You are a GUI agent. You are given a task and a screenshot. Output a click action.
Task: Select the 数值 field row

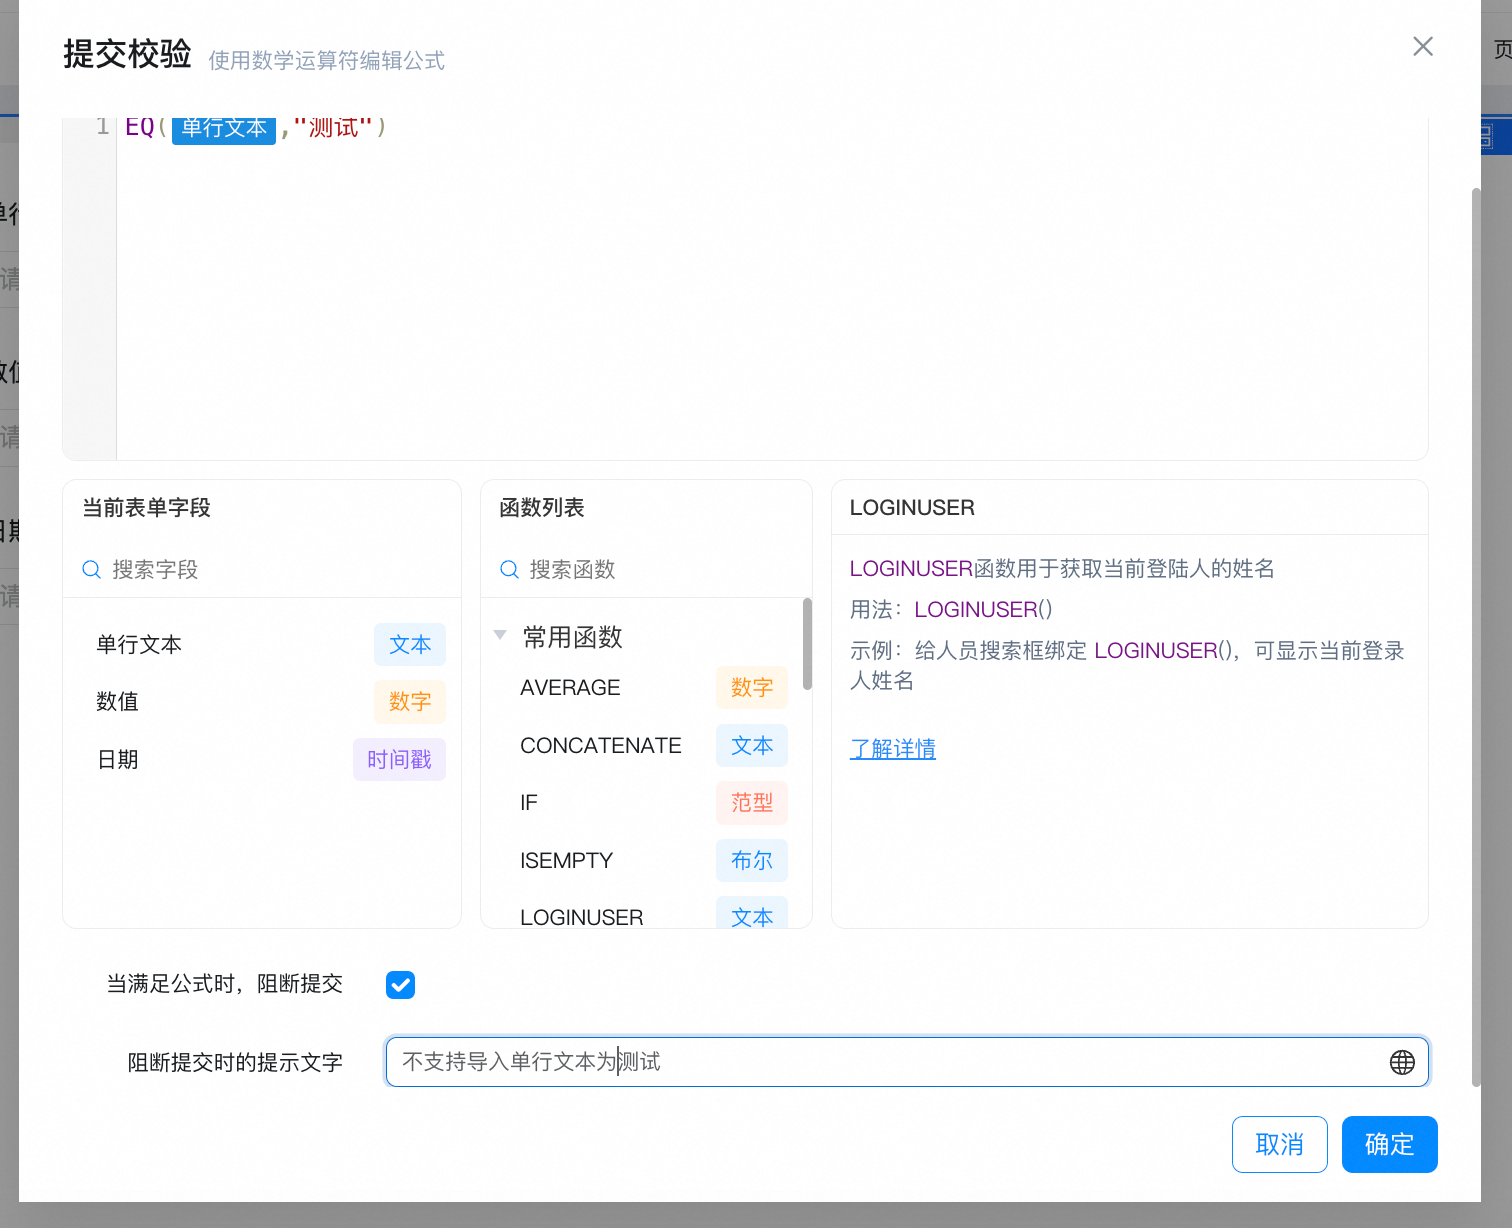click(262, 702)
